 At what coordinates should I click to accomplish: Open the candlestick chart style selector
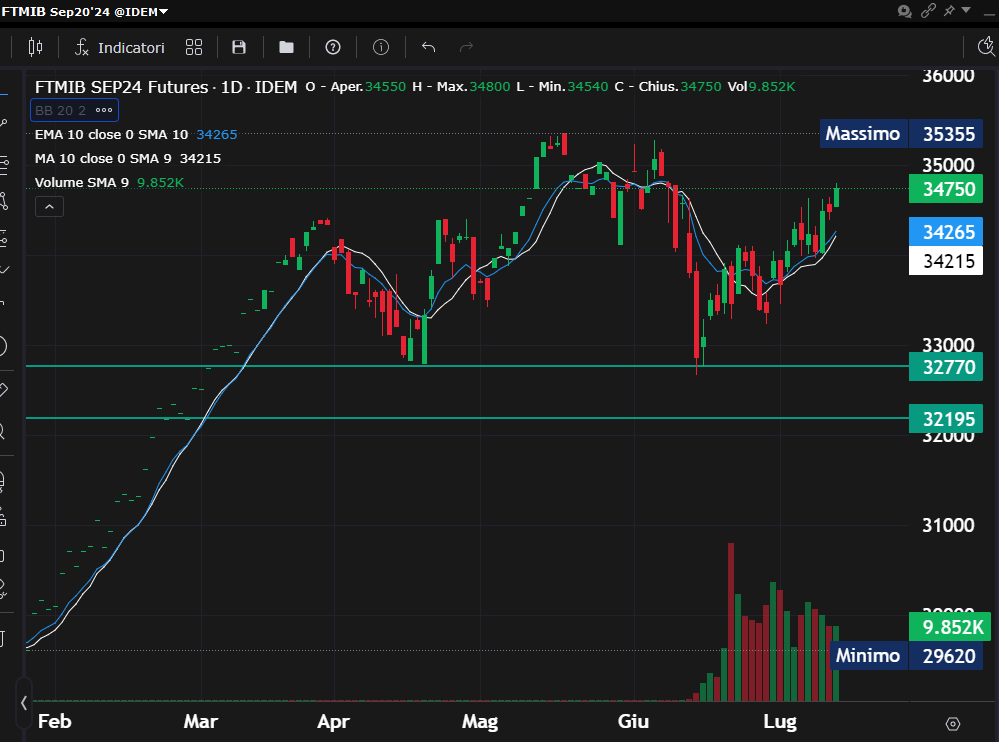click(x=36, y=47)
